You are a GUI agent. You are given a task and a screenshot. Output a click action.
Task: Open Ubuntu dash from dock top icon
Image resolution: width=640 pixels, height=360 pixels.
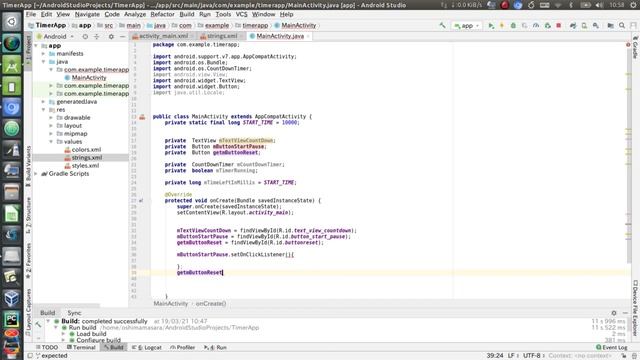click(x=11, y=21)
